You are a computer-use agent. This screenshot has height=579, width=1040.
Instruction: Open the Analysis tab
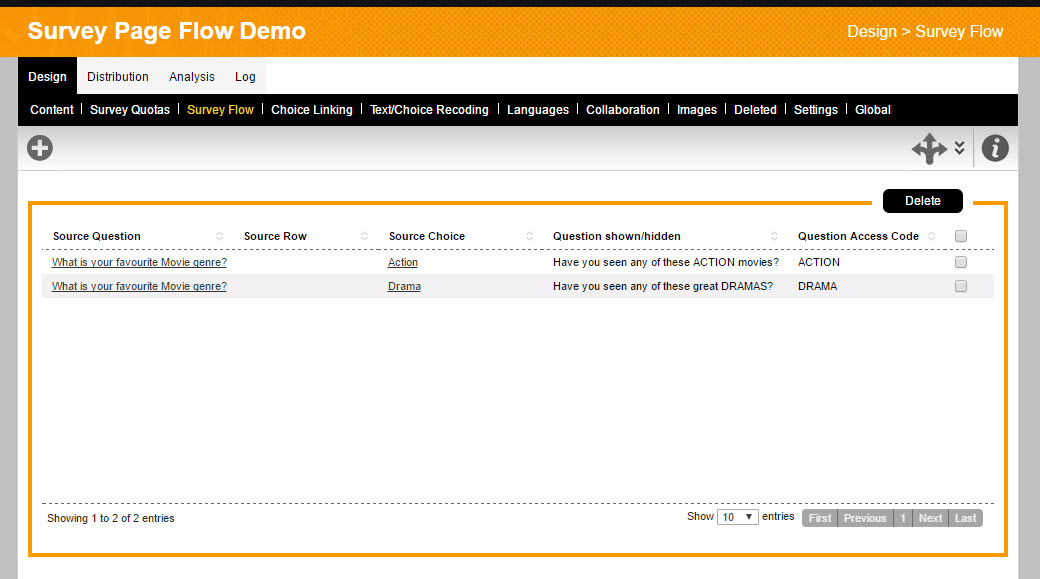point(191,77)
